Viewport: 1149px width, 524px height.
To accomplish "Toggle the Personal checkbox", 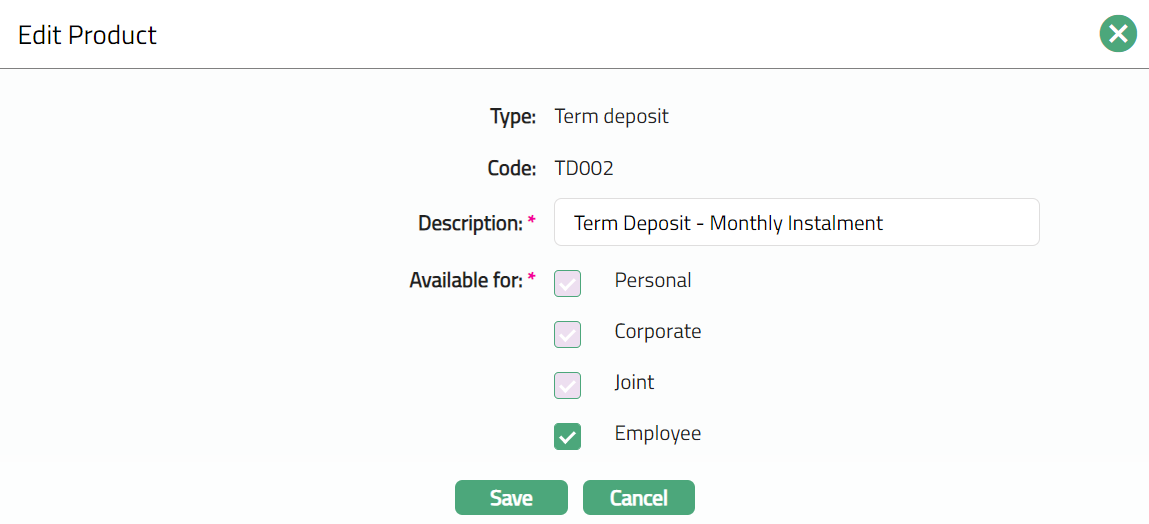I will (567, 283).
